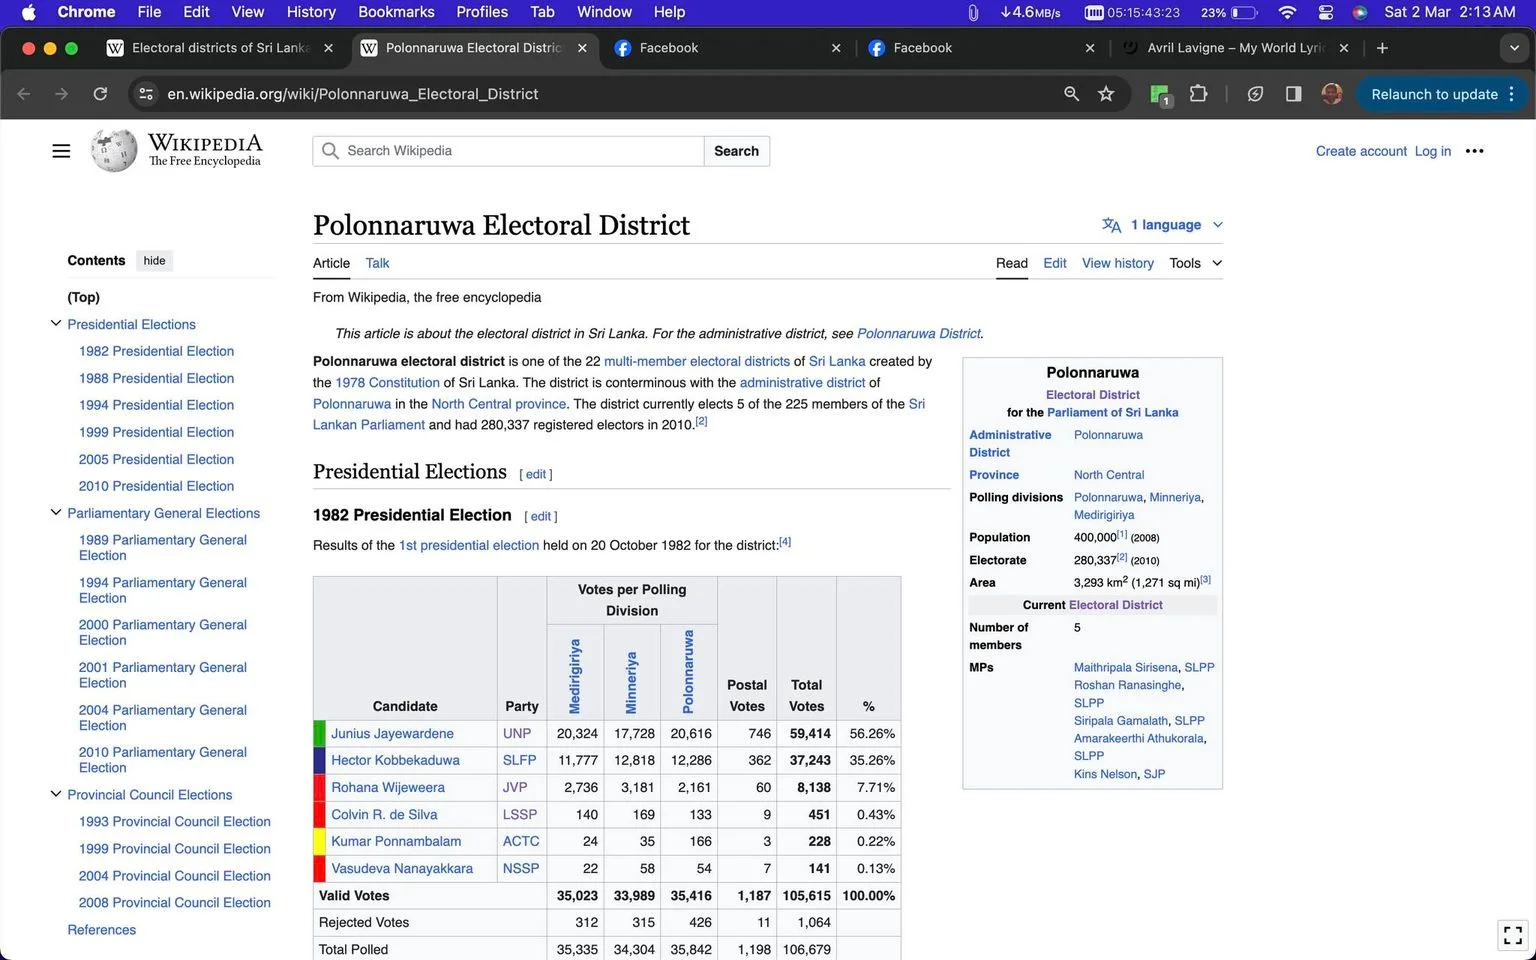Screen dimensions: 1536x960
Task: Collapse the Provincial Council Elections section
Action: pyautogui.click(x=56, y=795)
